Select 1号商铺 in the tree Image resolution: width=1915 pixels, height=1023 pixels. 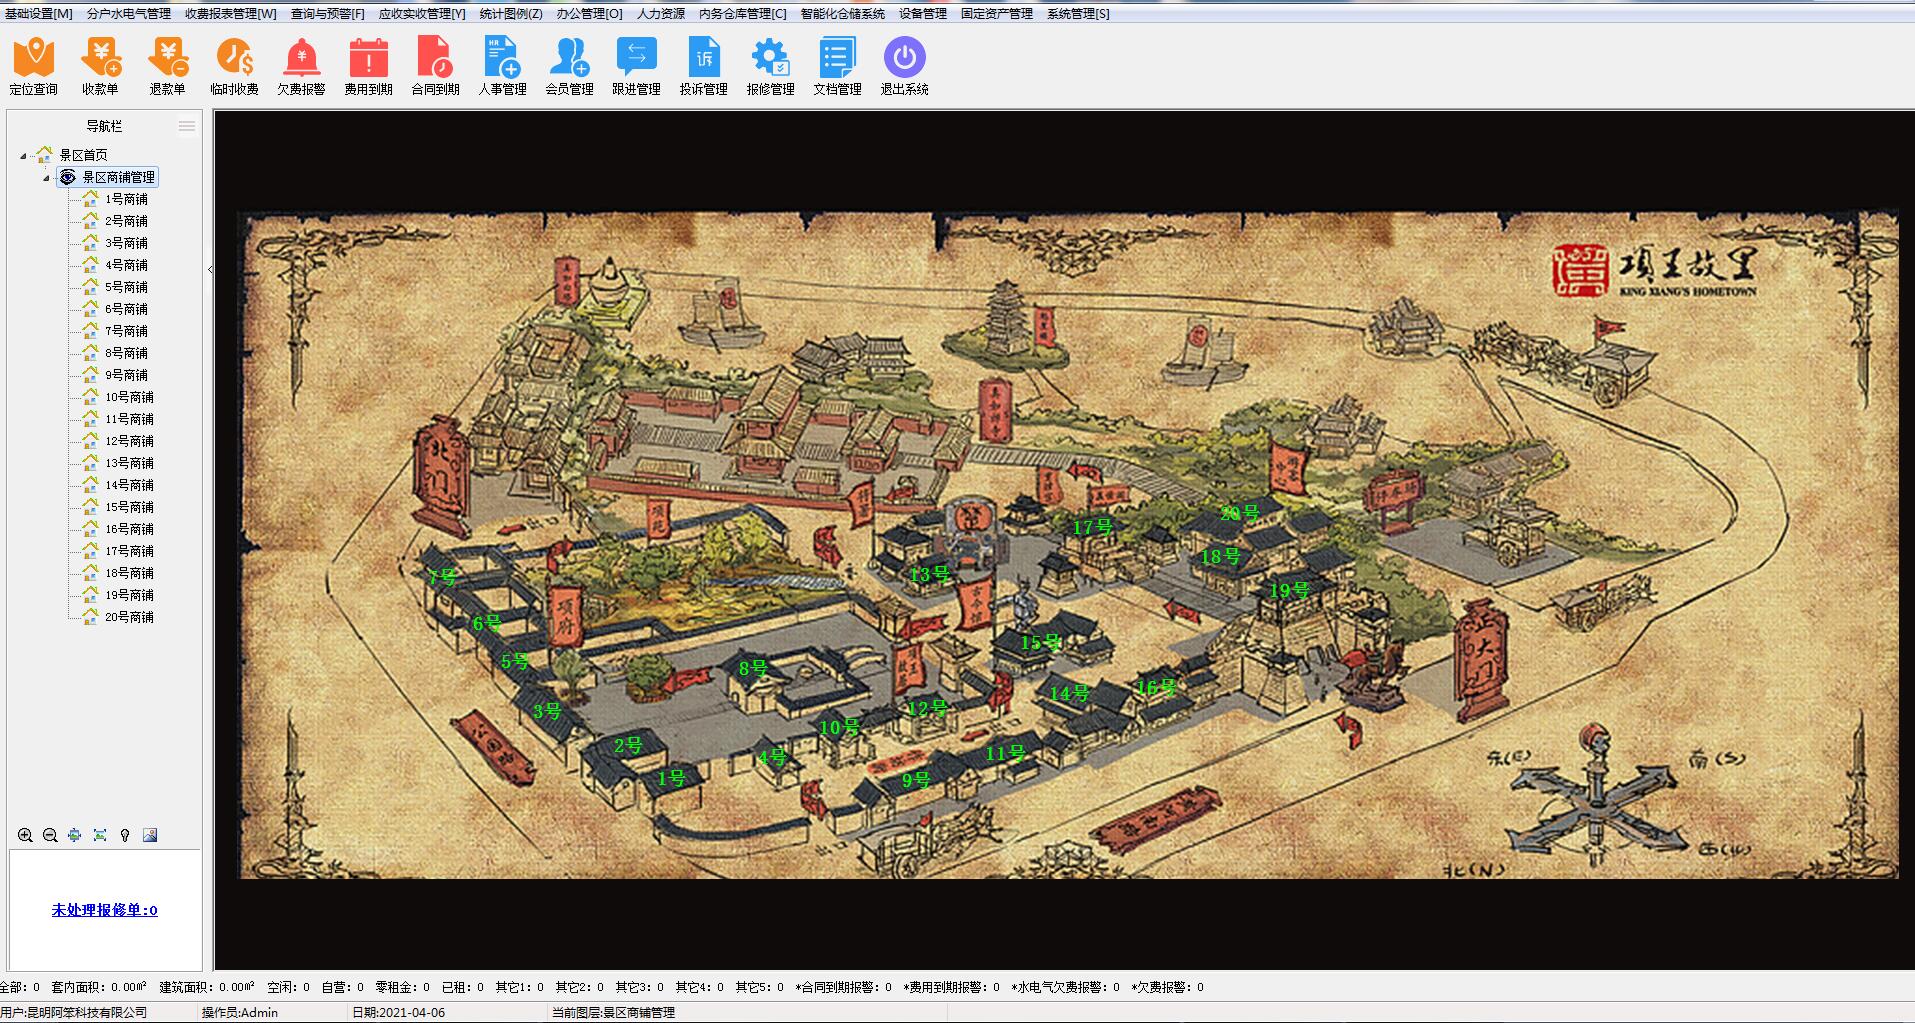(126, 199)
